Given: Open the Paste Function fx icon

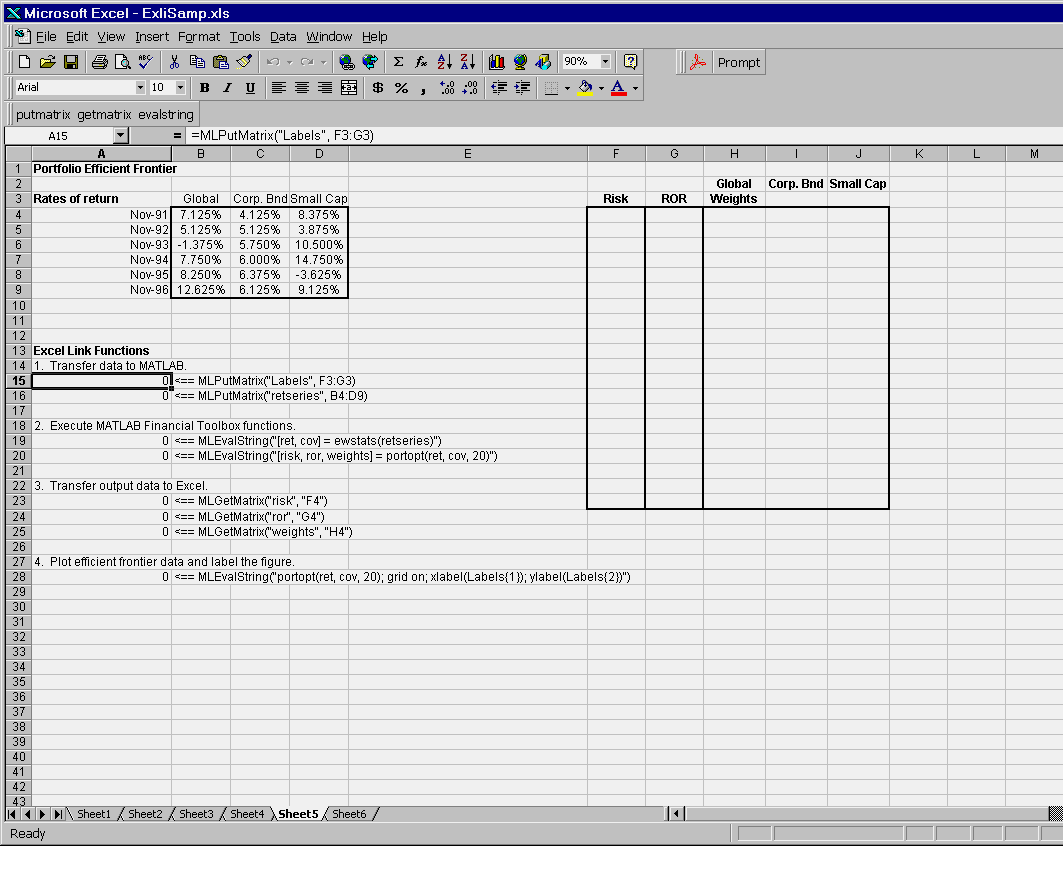Looking at the screenshot, I should pos(421,62).
